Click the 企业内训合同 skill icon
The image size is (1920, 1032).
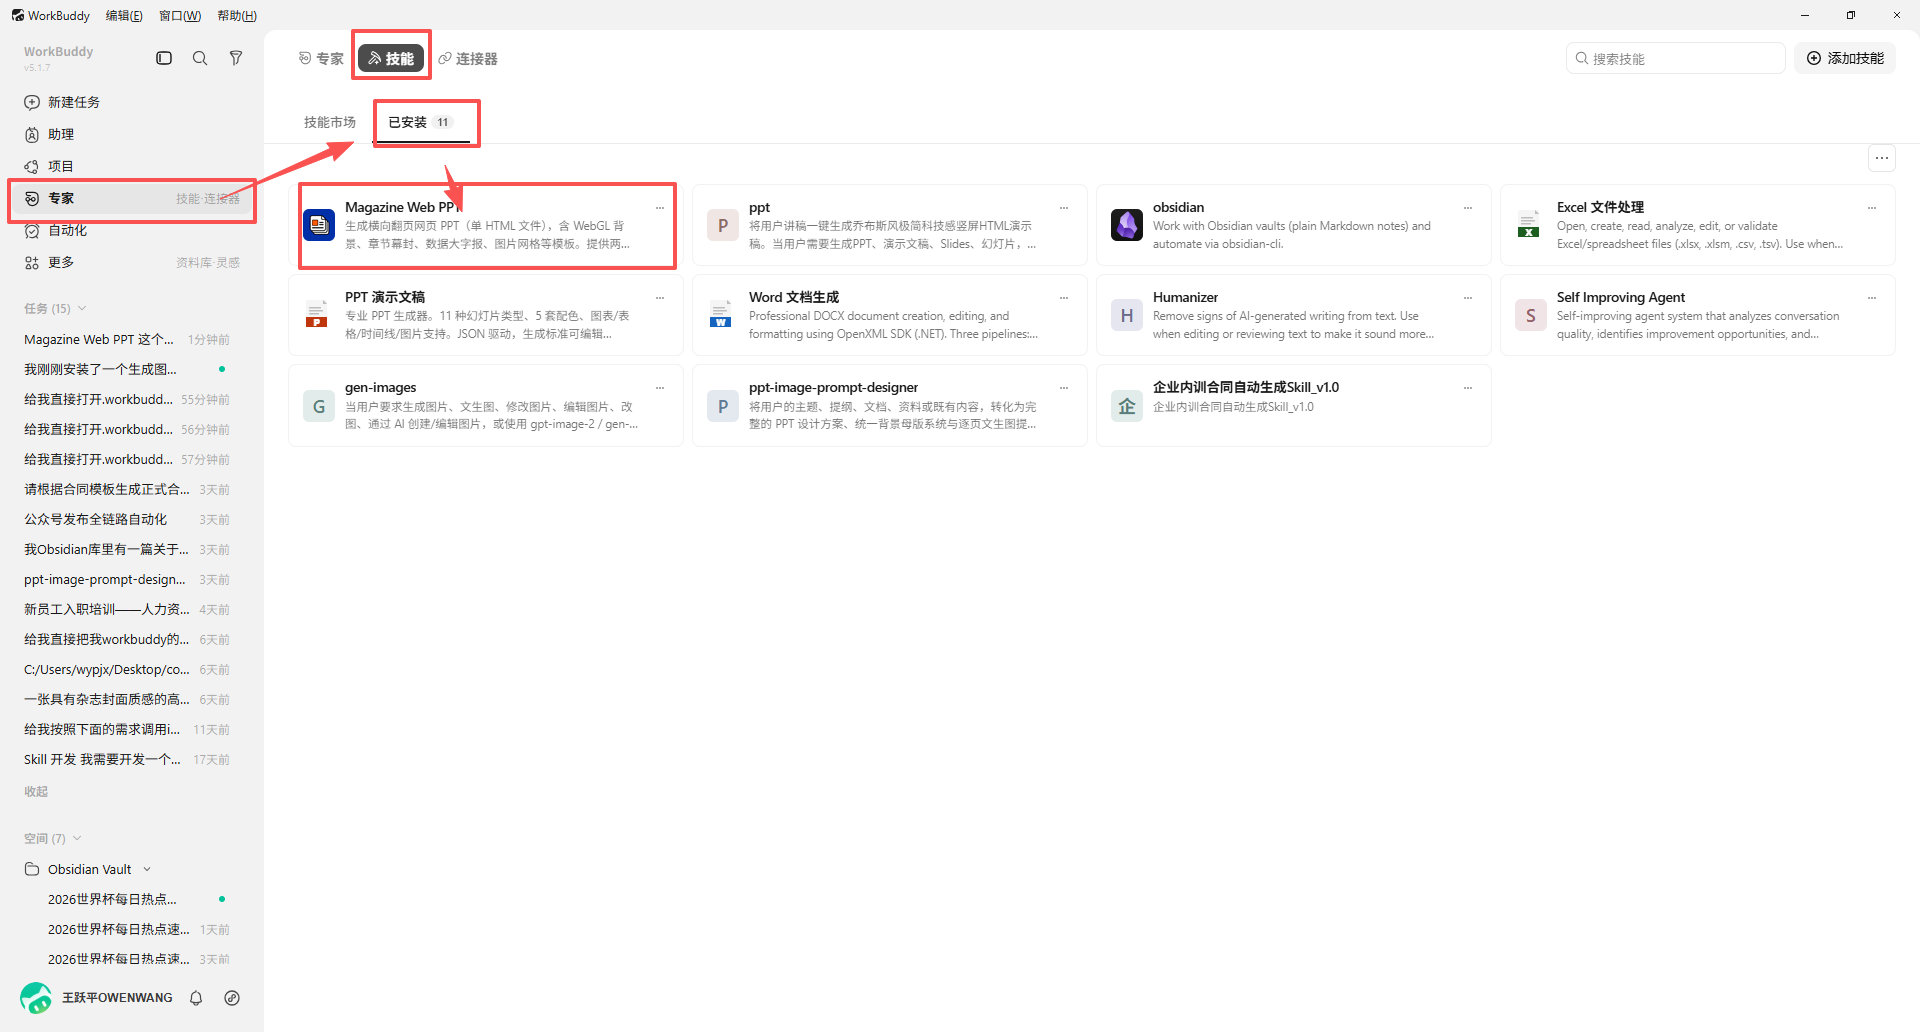click(x=1127, y=406)
